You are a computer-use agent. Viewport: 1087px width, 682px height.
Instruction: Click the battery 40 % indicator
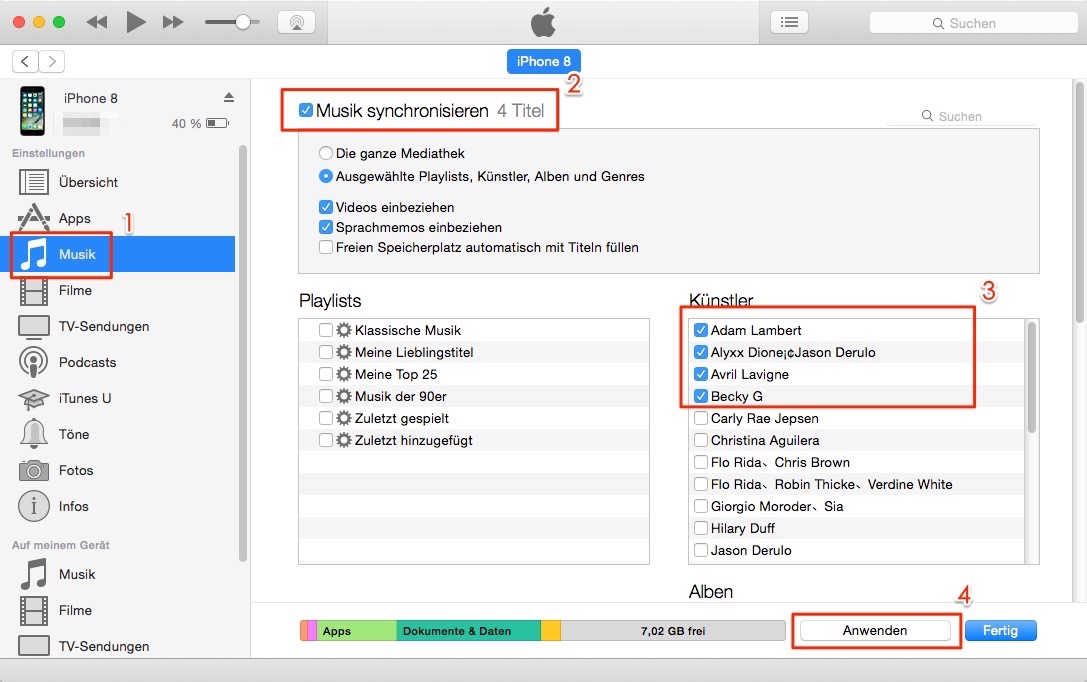click(x=200, y=123)
